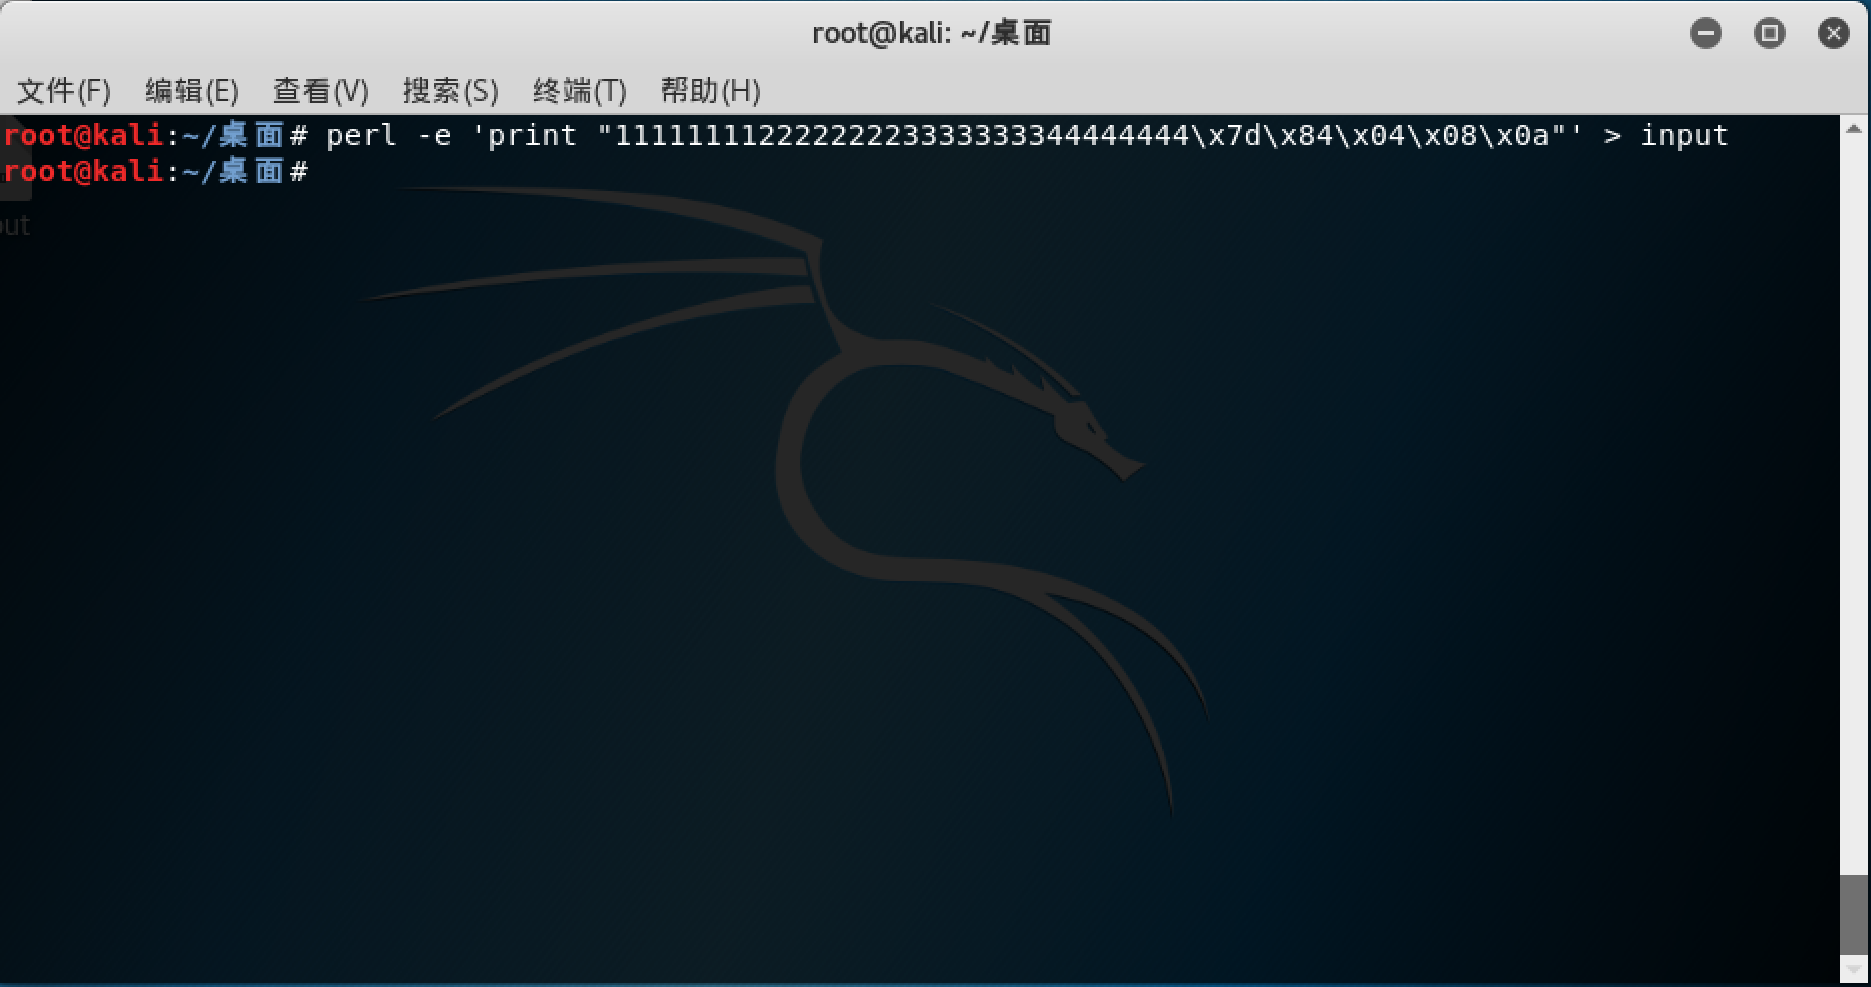Click the scrollbar up arrow
1871x987 pixels.
(x=1853, y=129)
